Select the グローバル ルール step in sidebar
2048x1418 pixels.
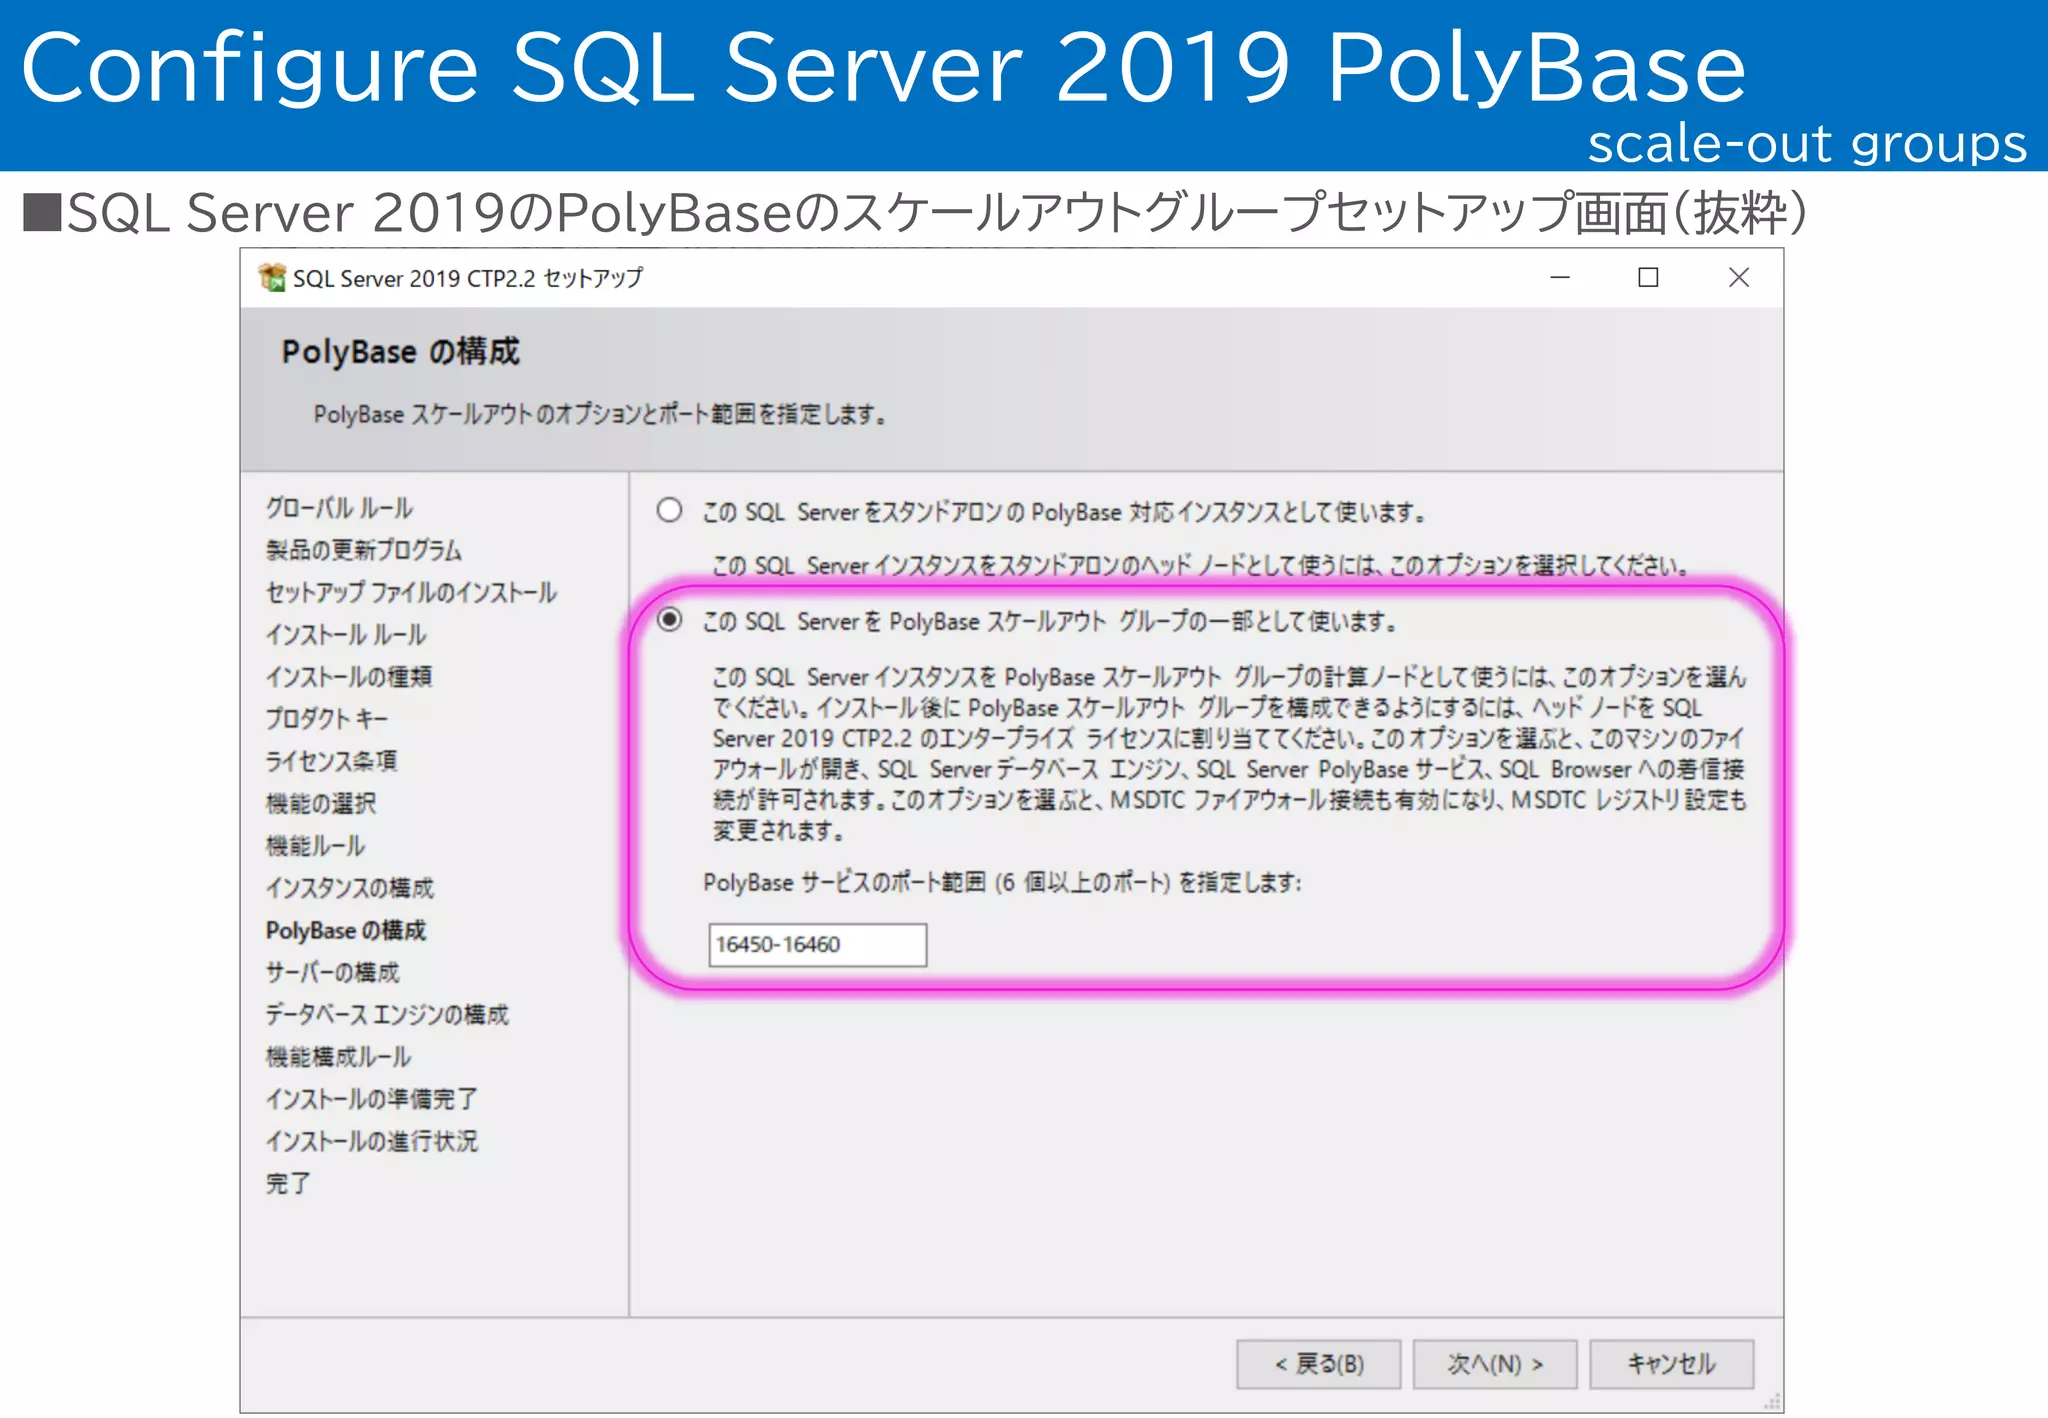(339, 508)
